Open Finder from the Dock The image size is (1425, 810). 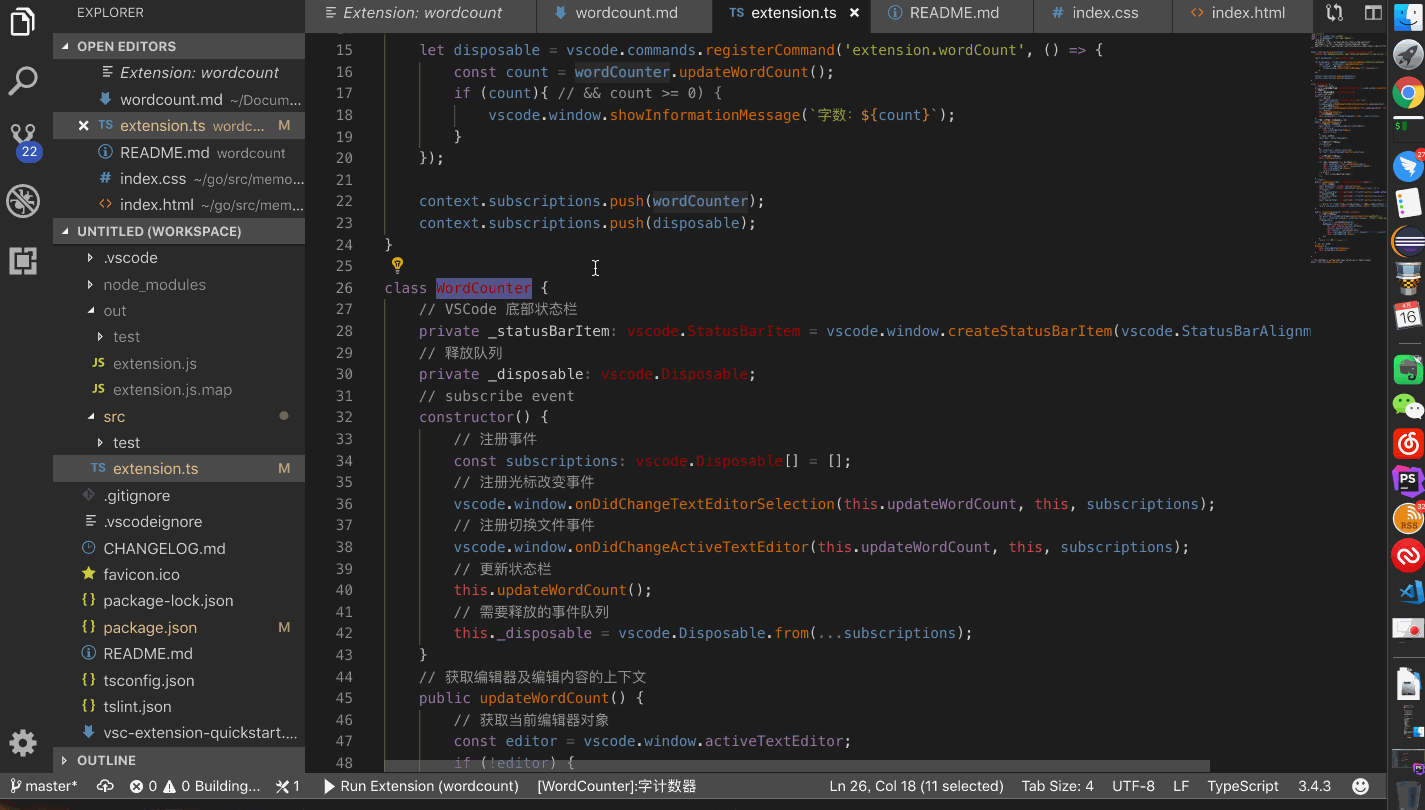pos(1408,17)
